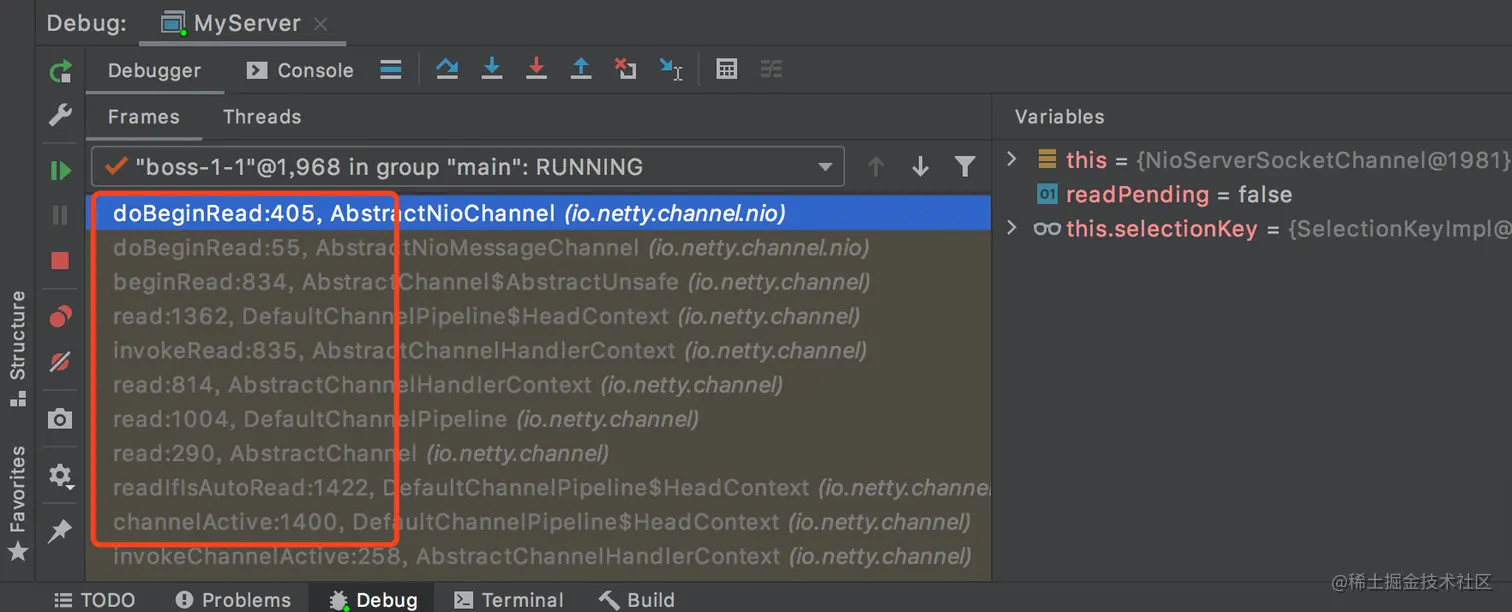Select frame readIfIsAutoRead:1422
Image resolution: width=1512 pixels, height=612 pixels.
[538, 488]
